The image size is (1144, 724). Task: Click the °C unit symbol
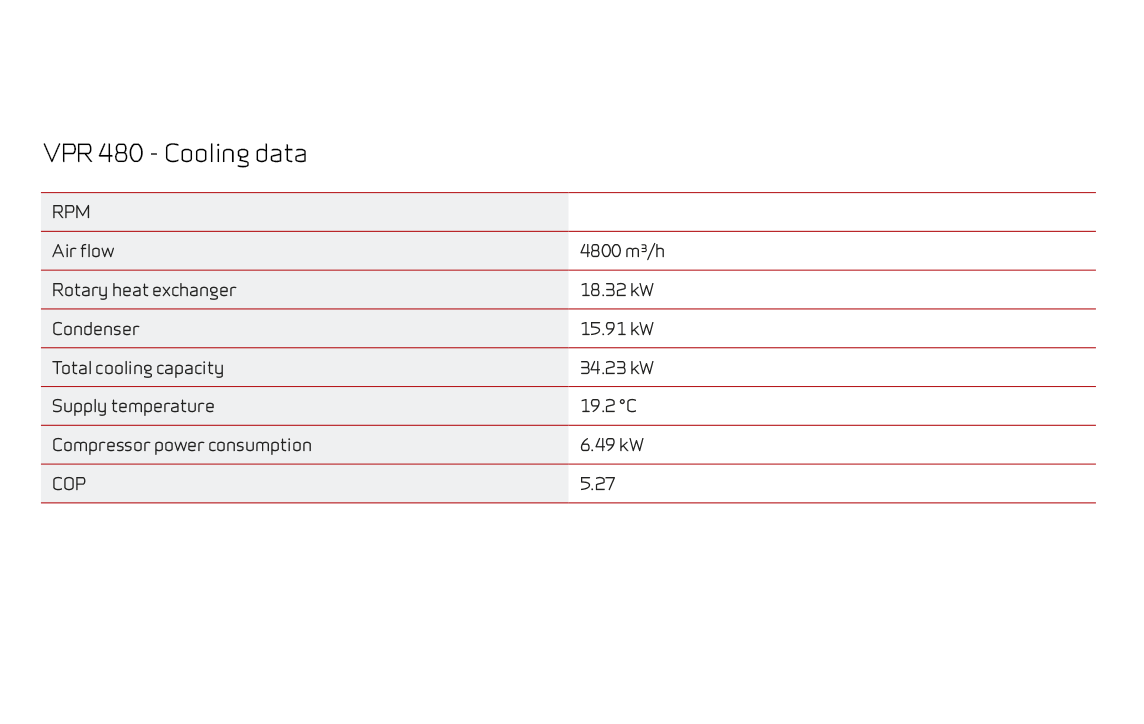click(x=627, y=406)
